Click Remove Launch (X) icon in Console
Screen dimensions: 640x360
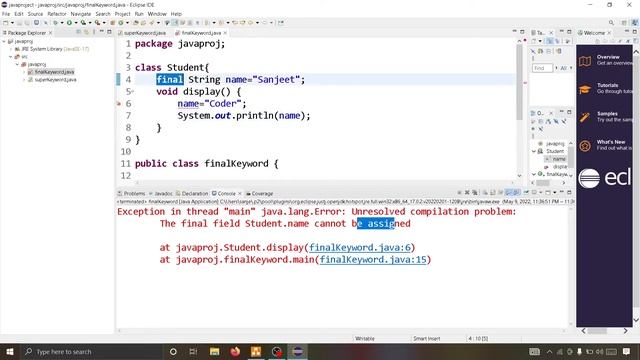[467, 193]
